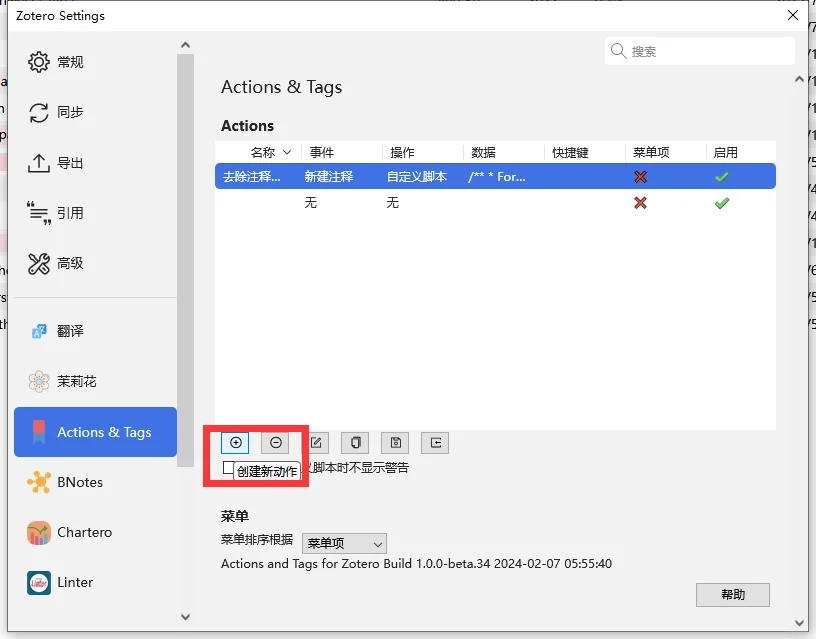Click the 高级 wrench tools icon
Viewport: 816px width, 639px height.
tap(39, 263)
